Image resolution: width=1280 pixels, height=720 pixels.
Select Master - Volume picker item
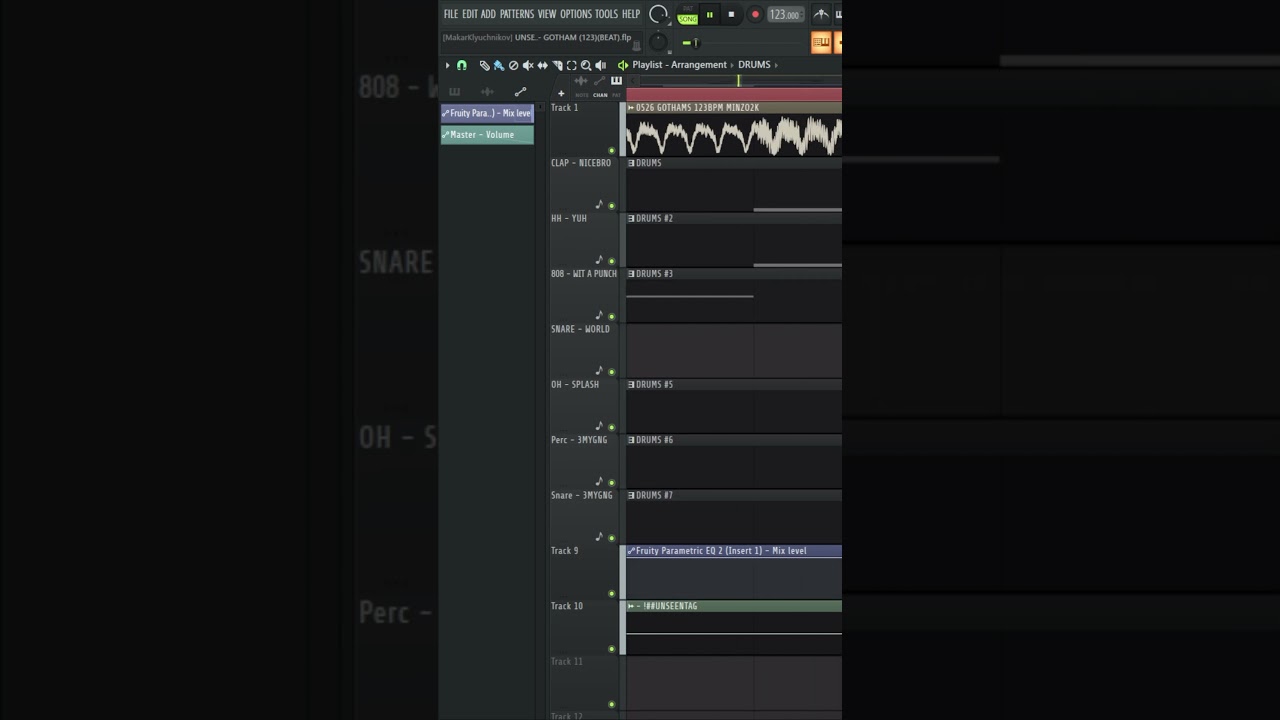click(487, 135)
